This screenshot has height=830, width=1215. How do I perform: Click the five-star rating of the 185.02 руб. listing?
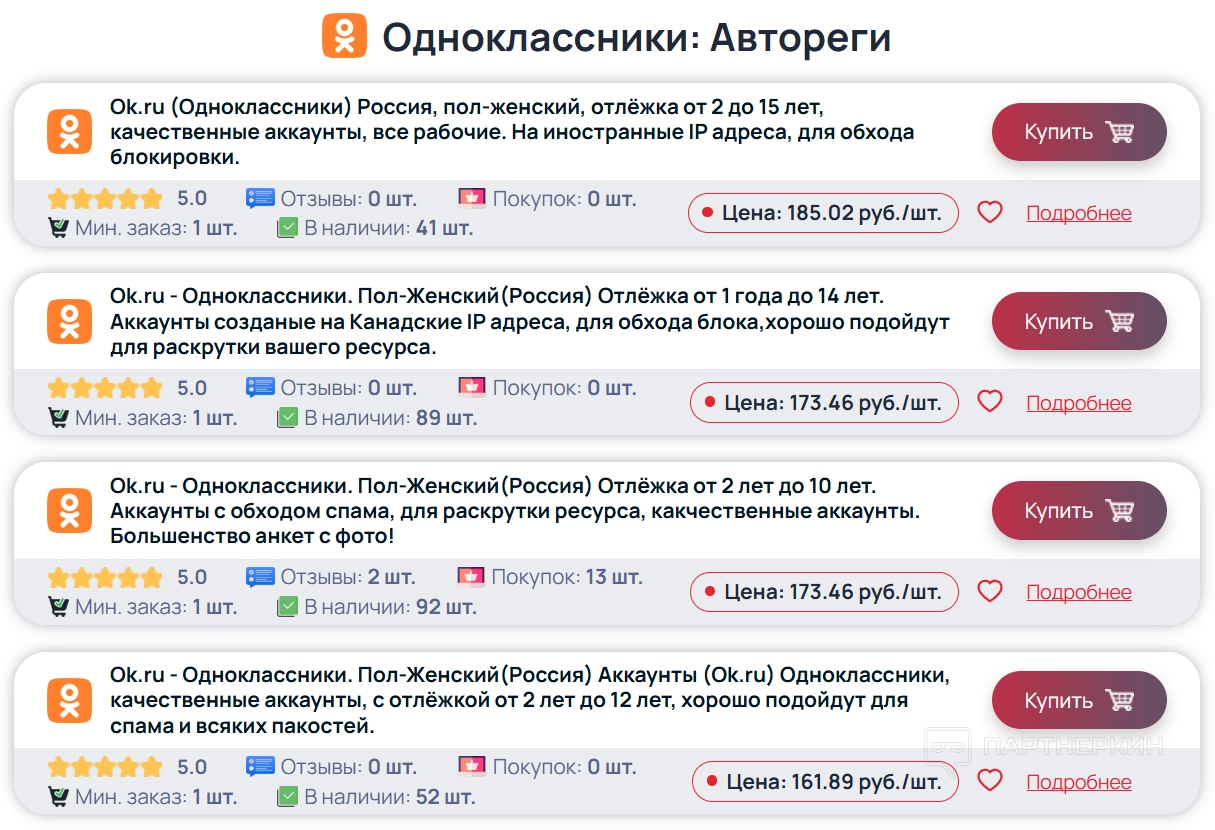point(104,198)
